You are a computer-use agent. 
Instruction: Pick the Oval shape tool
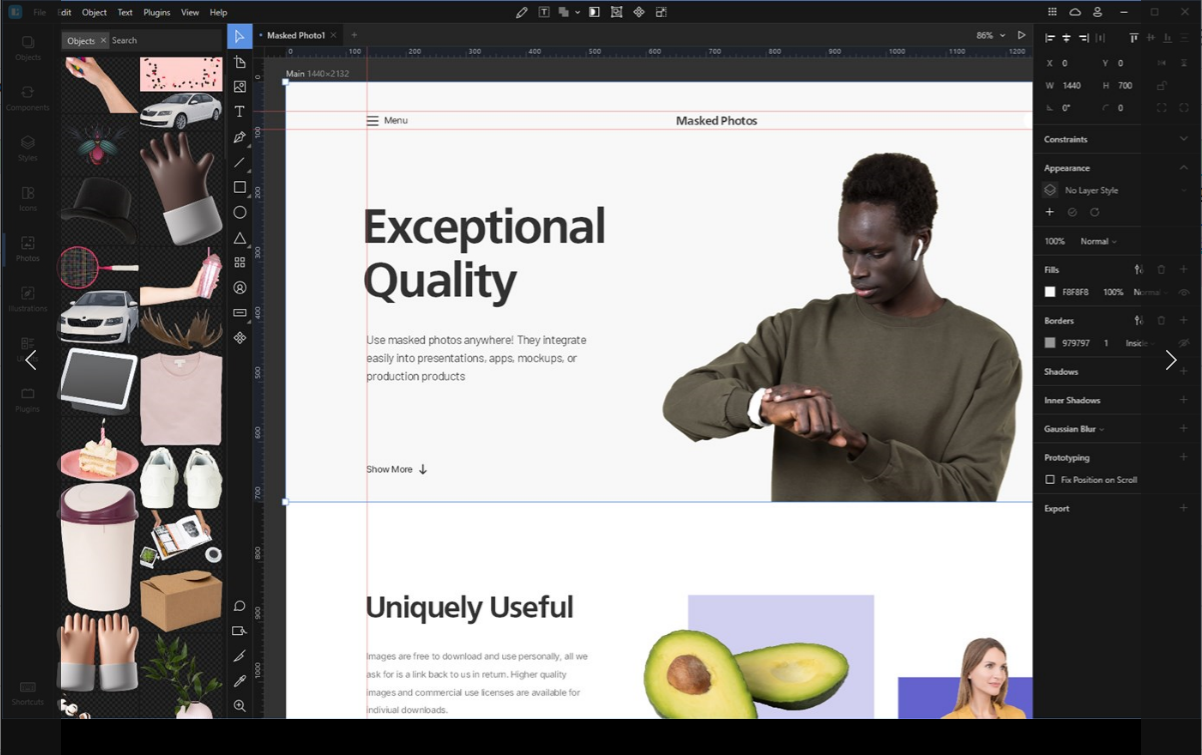click(240, 212)
